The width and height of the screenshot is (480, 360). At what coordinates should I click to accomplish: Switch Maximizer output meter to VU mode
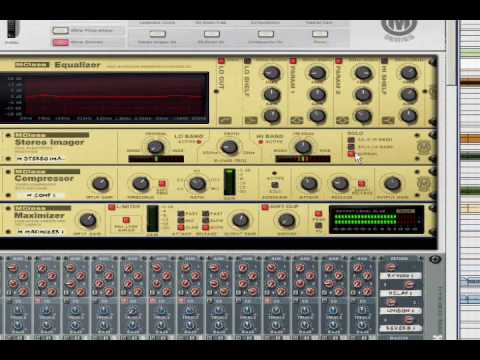pyautogui.click(x=318, y=225)
